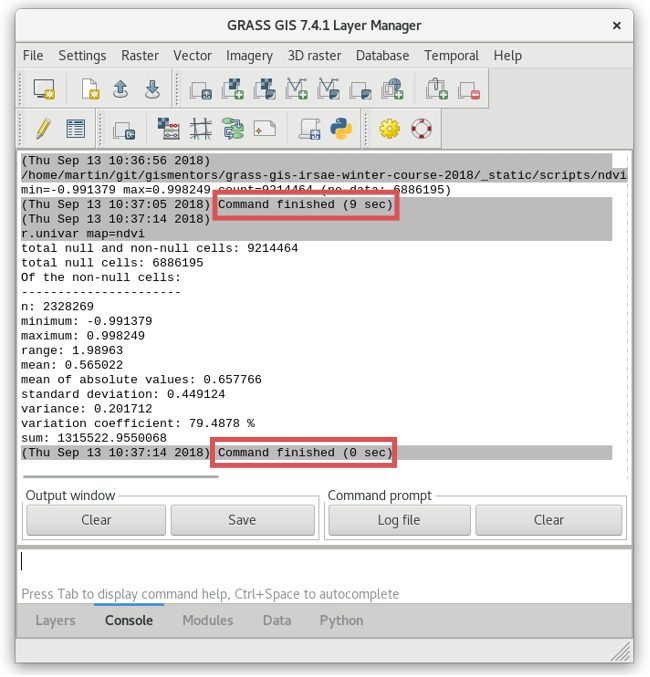
Task: Go to the Data tab
Action: [277, 620]
